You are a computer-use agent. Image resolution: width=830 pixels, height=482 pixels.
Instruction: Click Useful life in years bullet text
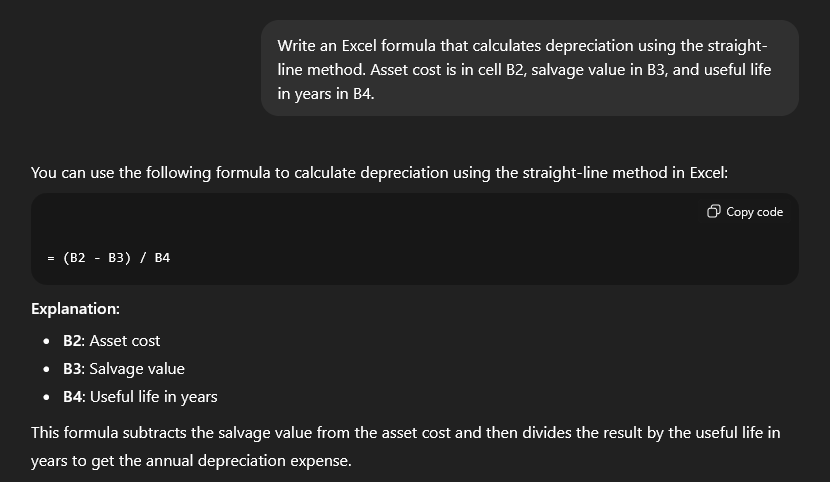pos(153,397)
